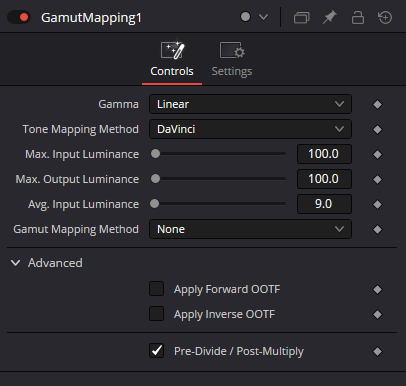Add keyframe for Avg. Input Luminance
Viewport: 406px width, 386px height.
point(377,204)
